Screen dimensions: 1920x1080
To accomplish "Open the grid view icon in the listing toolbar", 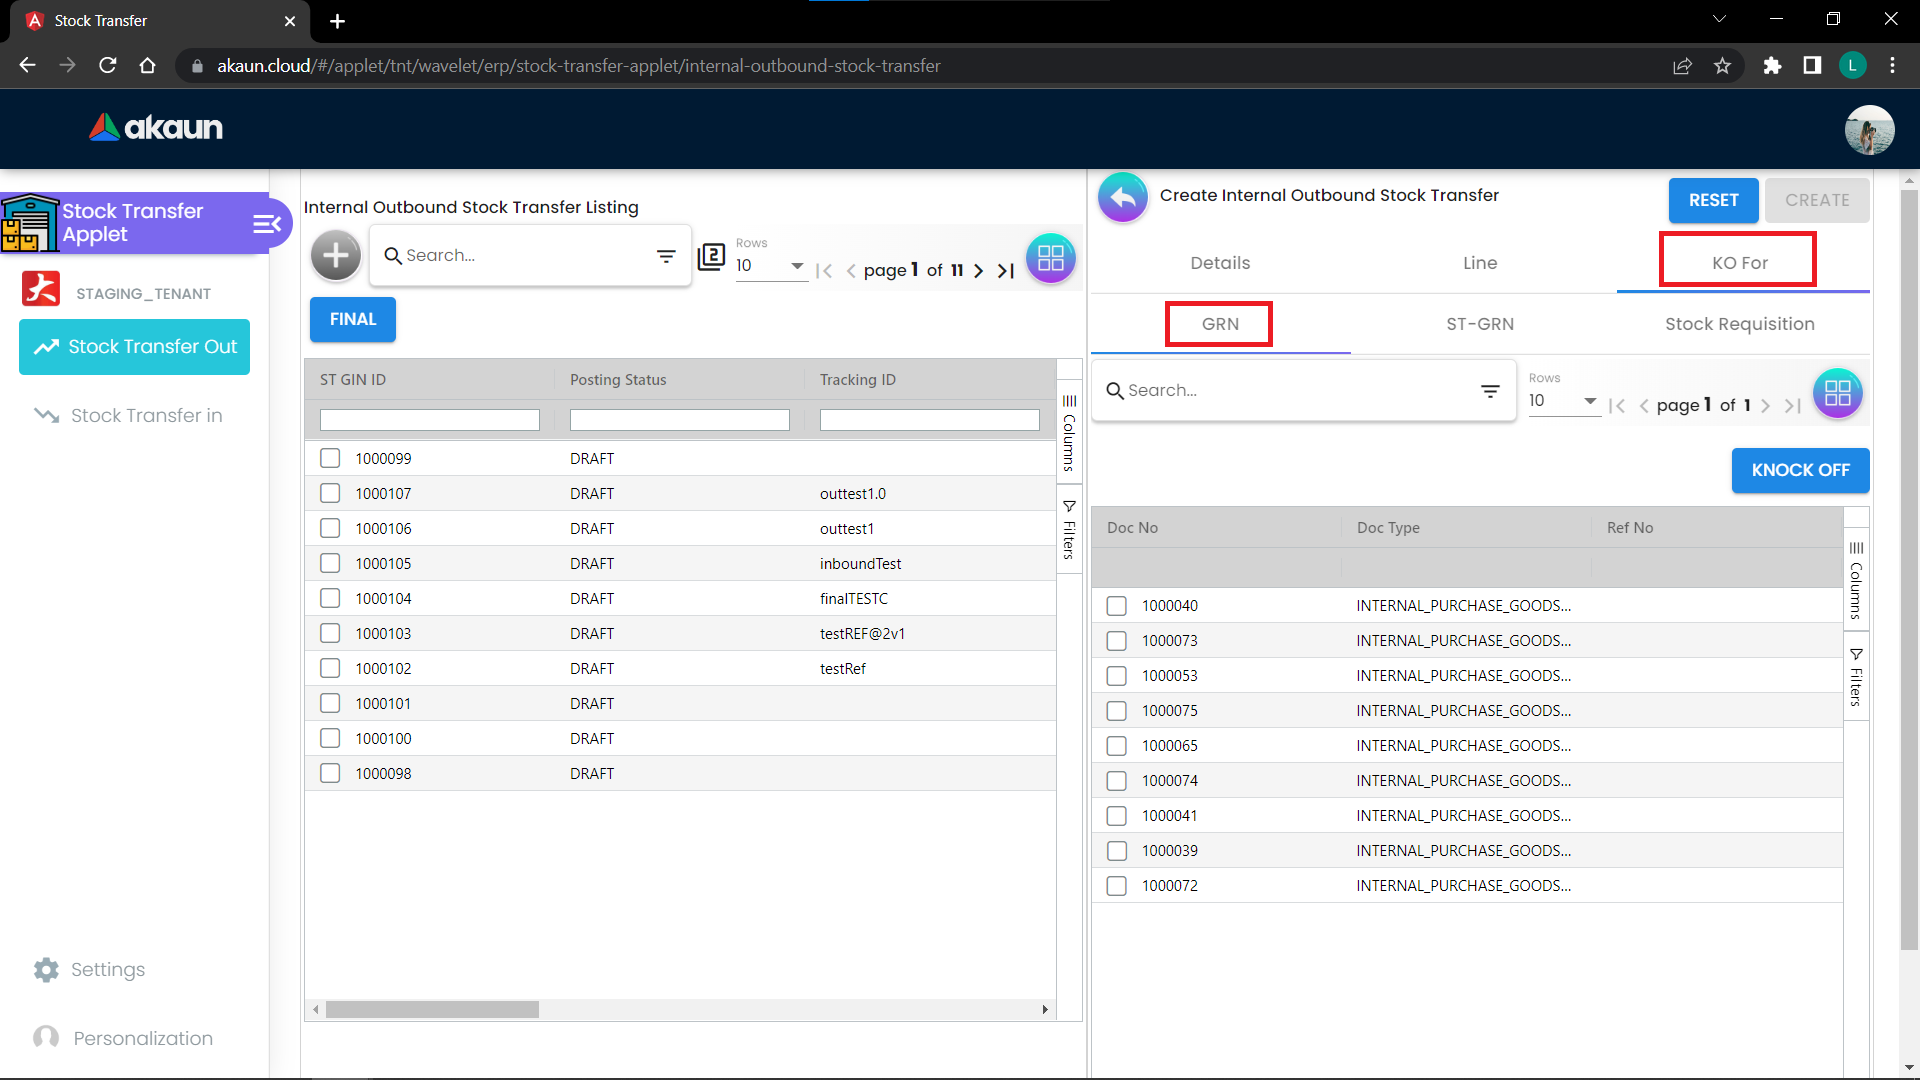I will coord(1050,258).
